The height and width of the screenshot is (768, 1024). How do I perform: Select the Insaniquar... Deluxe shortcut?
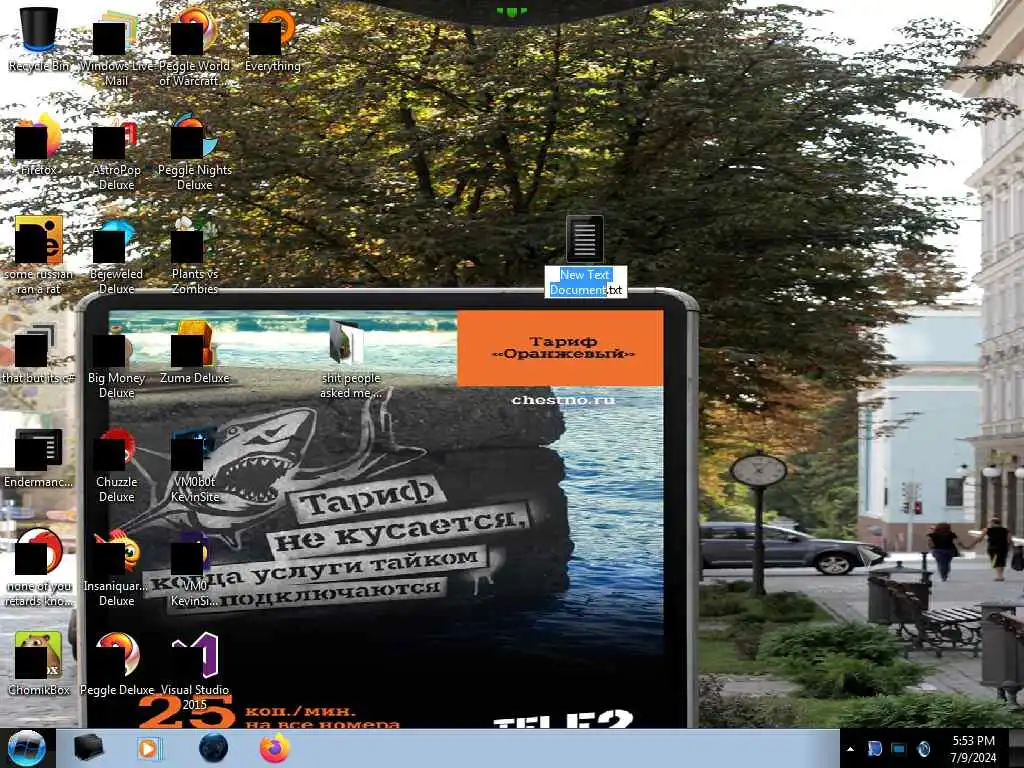click(x=116, y=566)
